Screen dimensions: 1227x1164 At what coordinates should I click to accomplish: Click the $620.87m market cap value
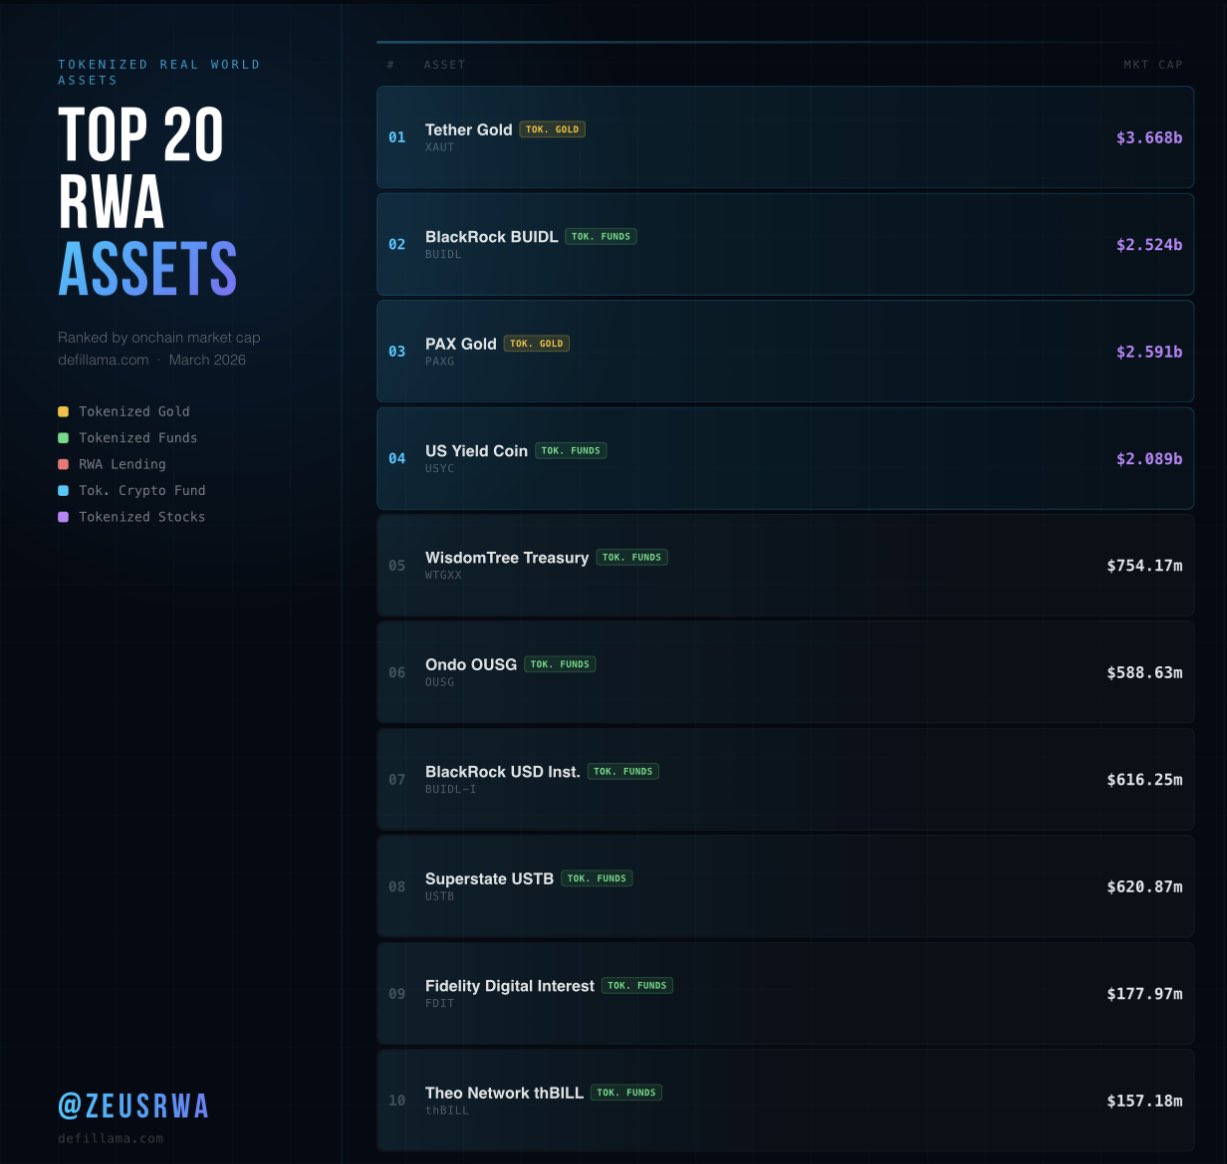(x=1144, y=887)
